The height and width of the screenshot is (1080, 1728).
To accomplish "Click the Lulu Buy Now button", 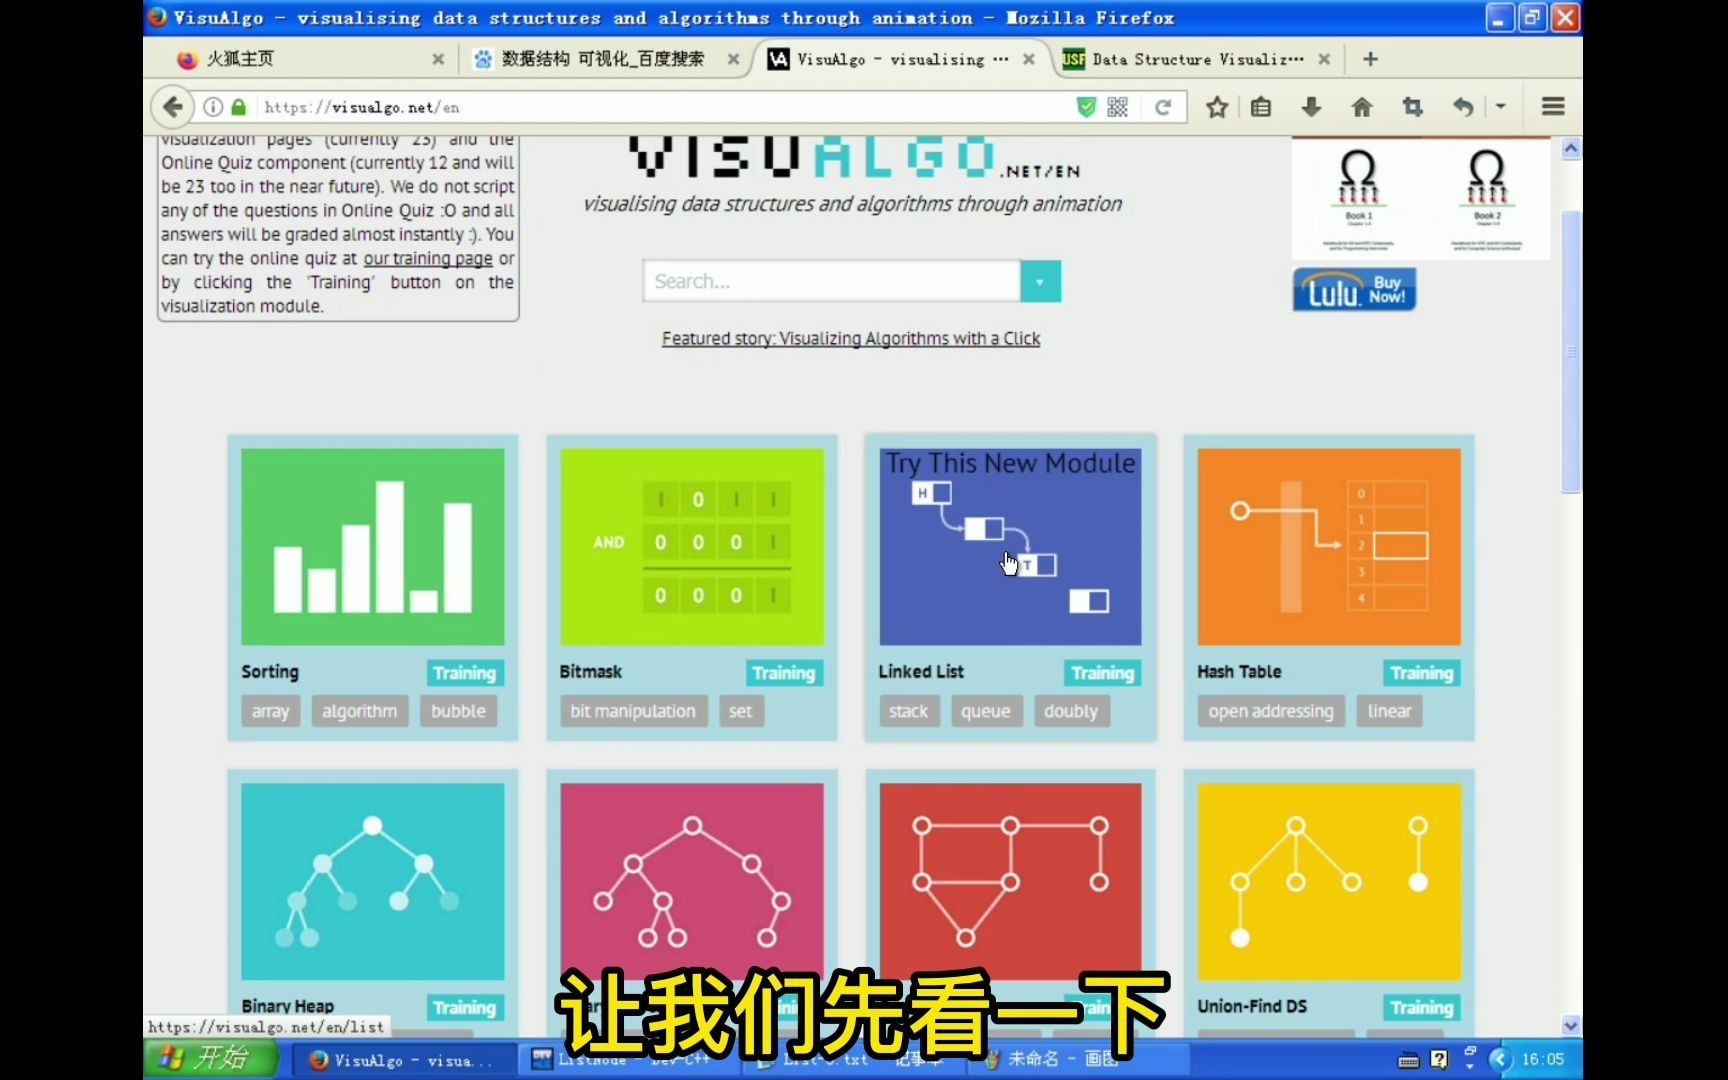I will point(1354,289).
